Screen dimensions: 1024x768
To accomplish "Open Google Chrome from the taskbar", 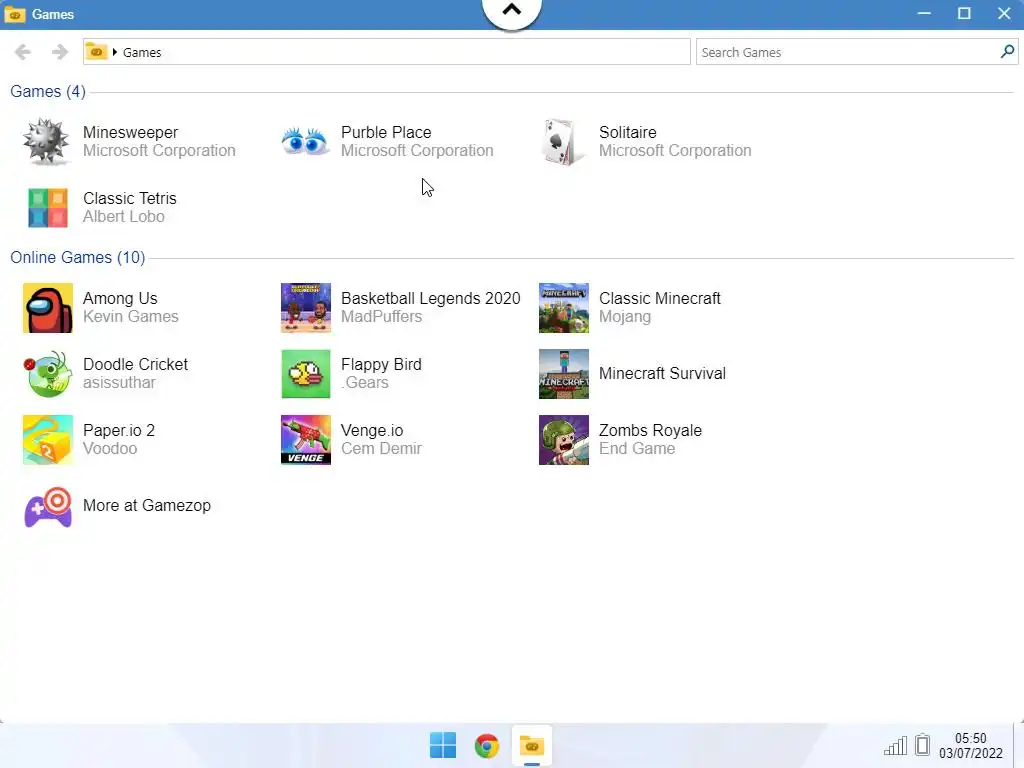I will click(487, 746).
